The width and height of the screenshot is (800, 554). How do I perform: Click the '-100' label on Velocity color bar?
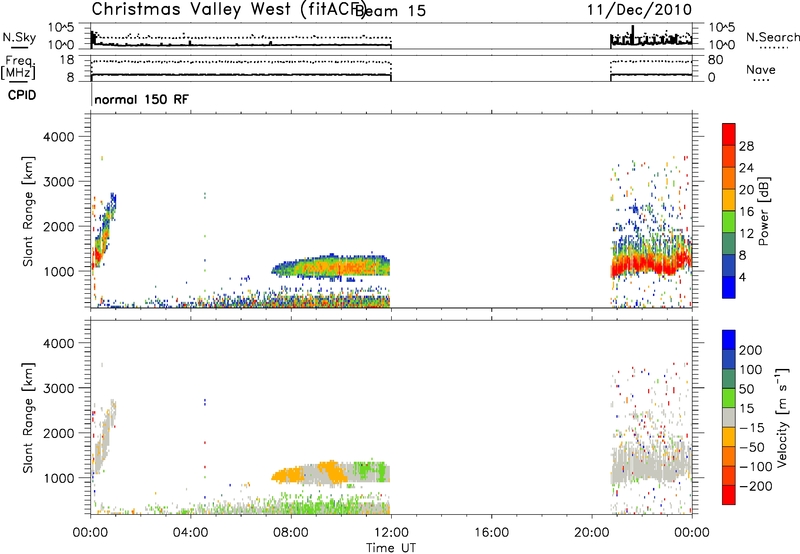click(756, 466)
